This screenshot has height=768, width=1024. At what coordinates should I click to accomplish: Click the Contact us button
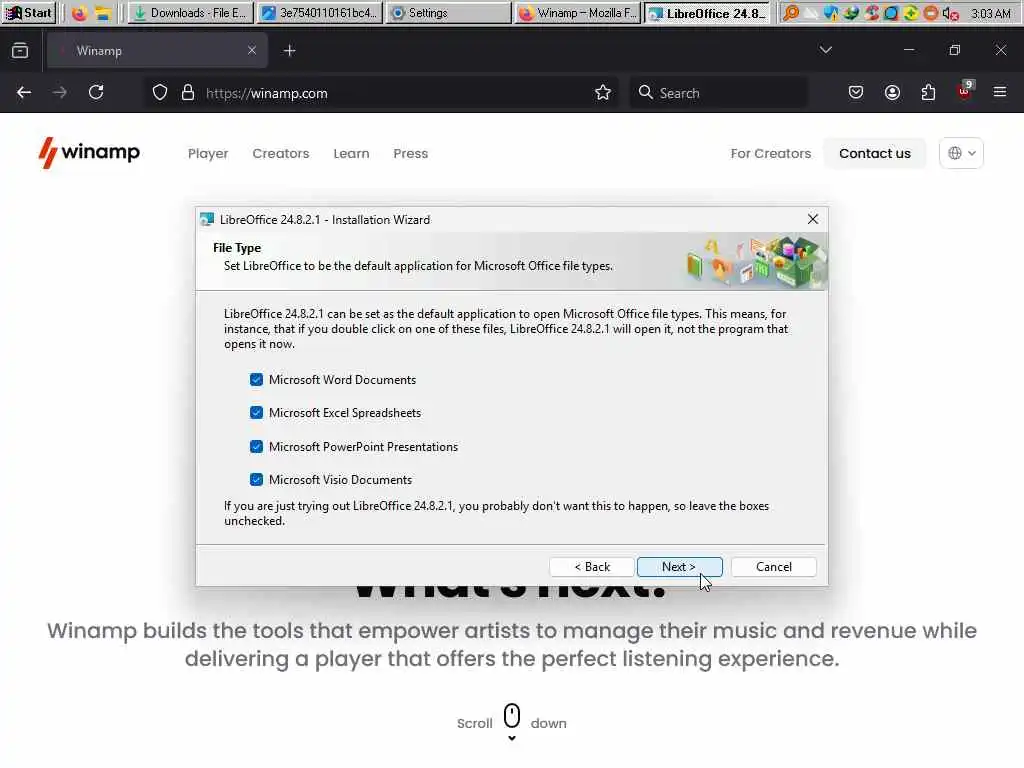[x=874, y=153]
